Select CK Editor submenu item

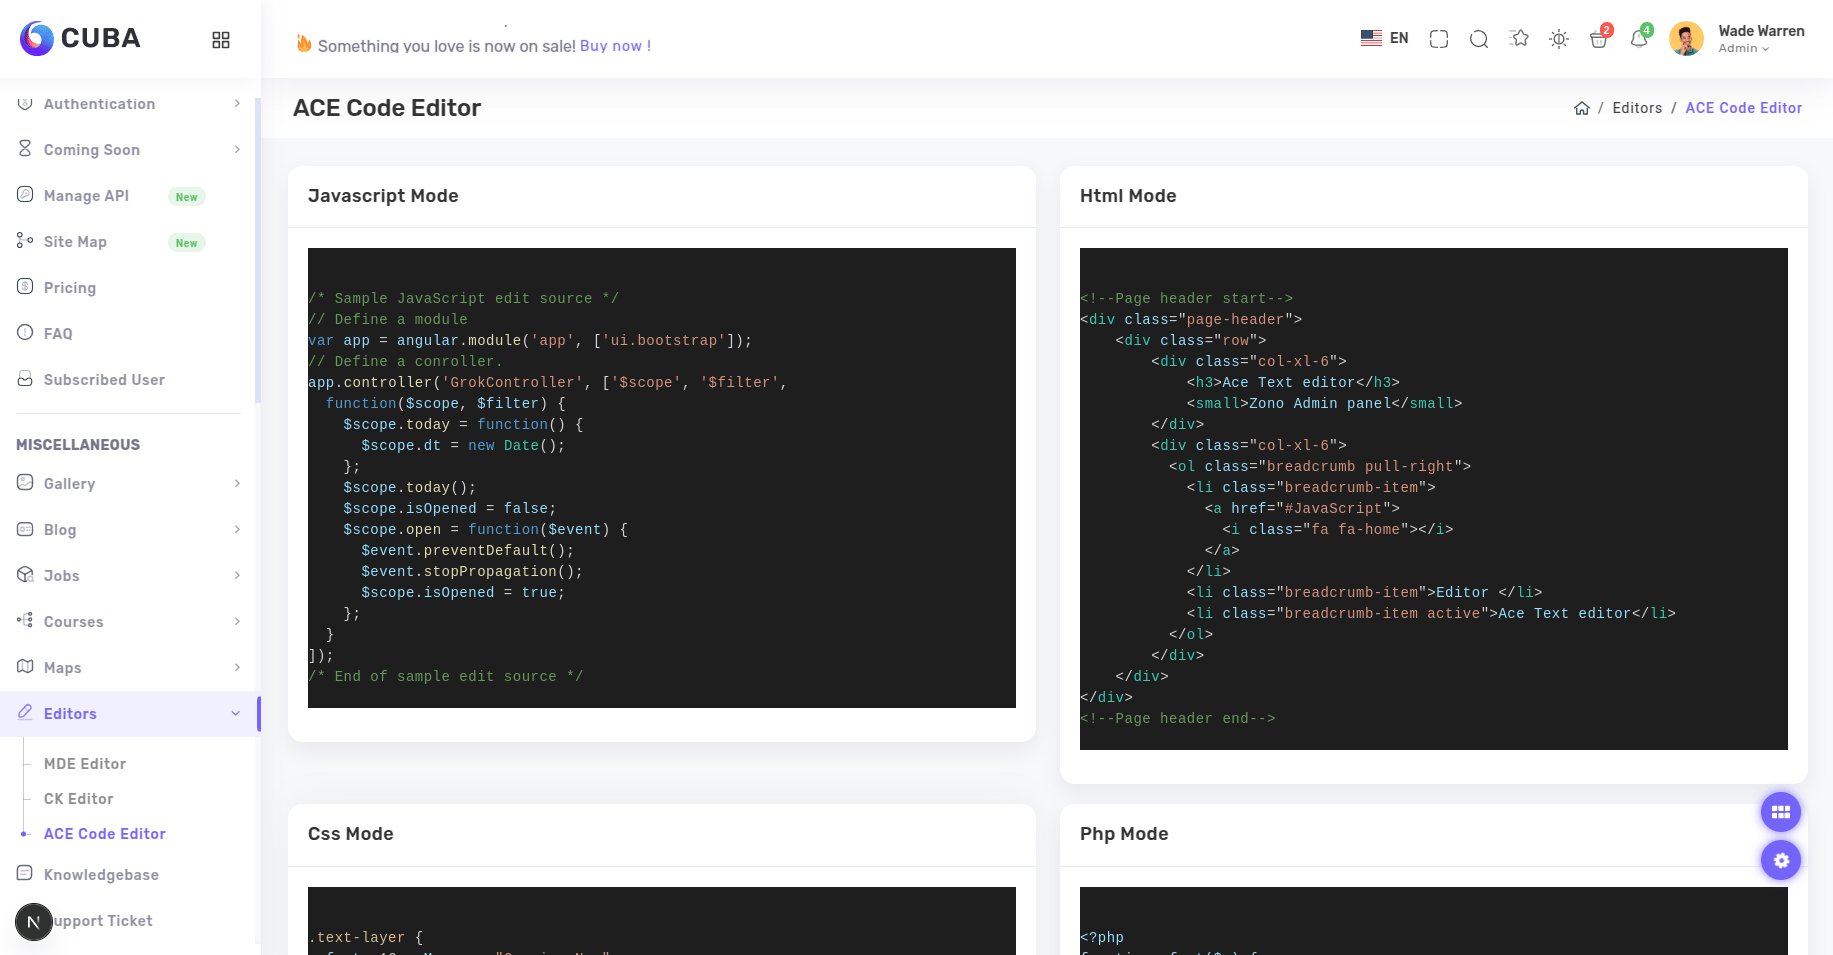click(x=79, y=799)
